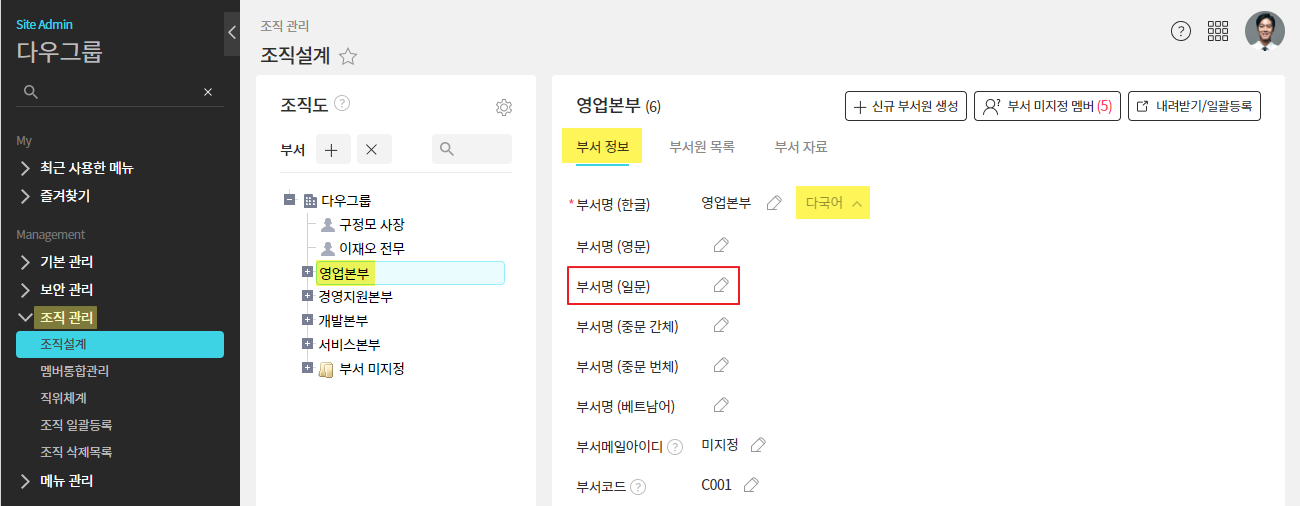The width and height of the screenshot is (1300, 506).
Task: Click the delete department X button
Action: (371, 149)
